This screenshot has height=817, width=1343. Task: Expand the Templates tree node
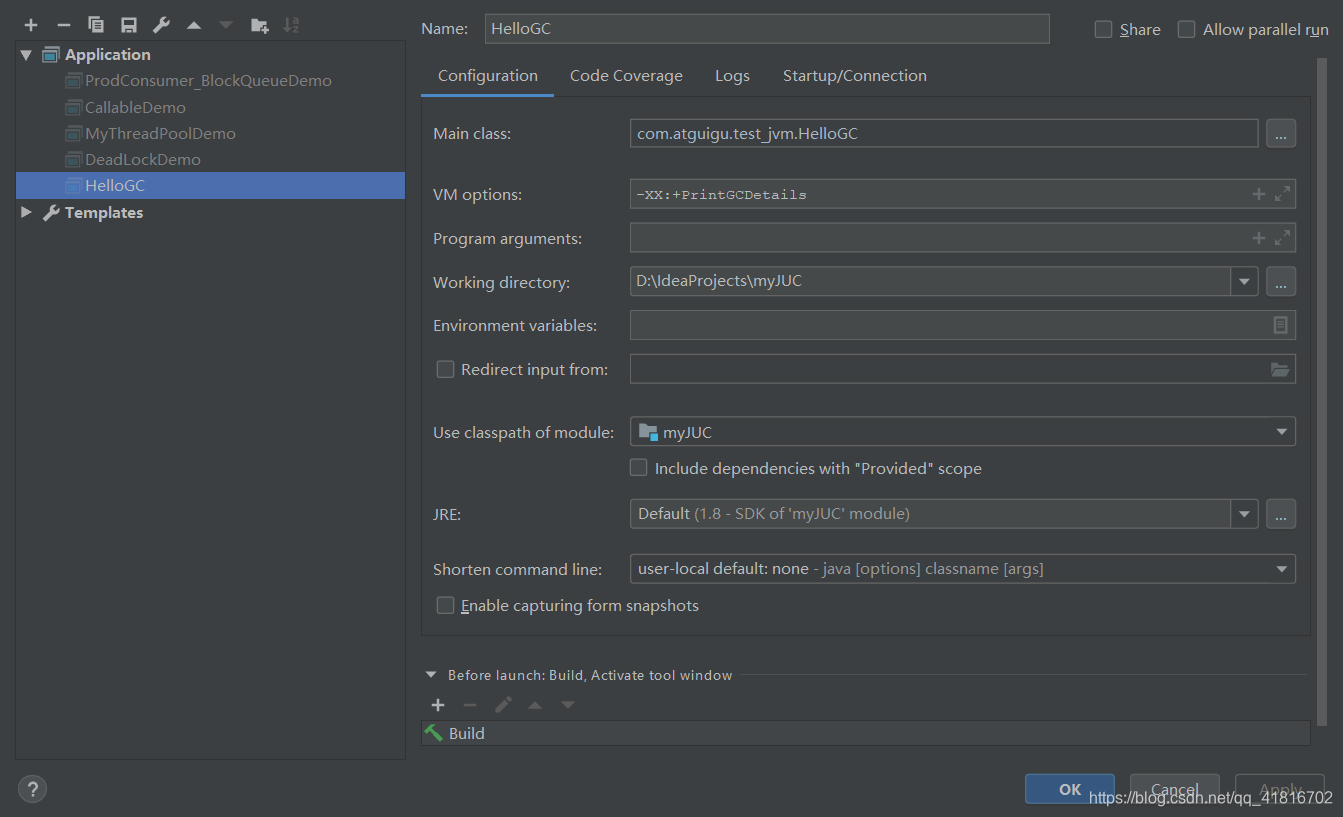(x=27, y=212)
